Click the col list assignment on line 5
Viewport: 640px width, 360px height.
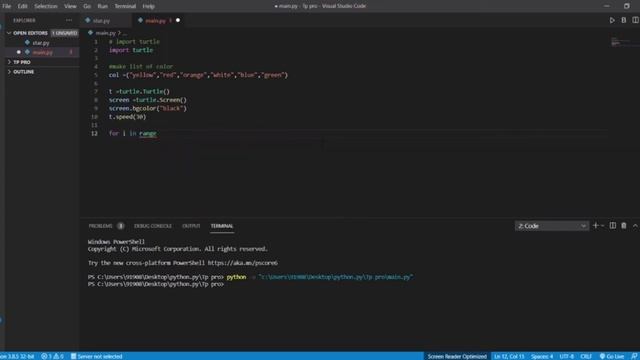click(x=198, y=75)
